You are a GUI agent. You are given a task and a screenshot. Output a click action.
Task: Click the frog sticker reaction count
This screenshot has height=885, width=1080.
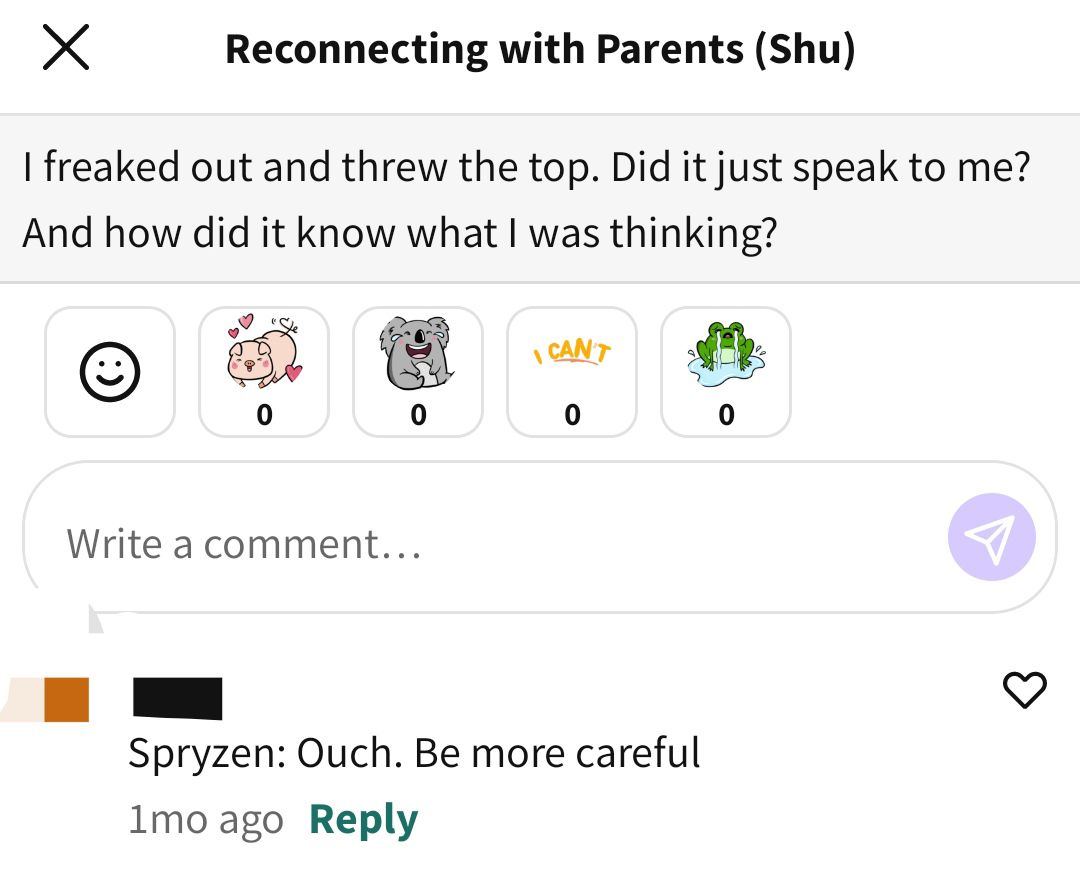click(x=727, y=415)
